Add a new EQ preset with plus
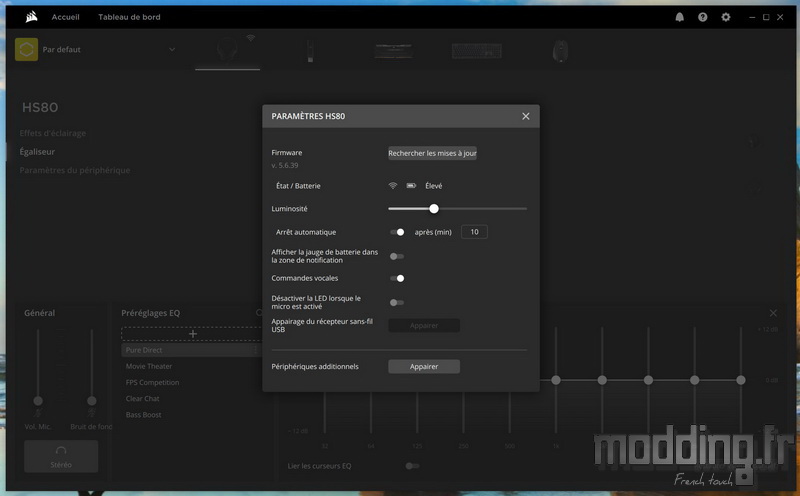 click(192, 334)
